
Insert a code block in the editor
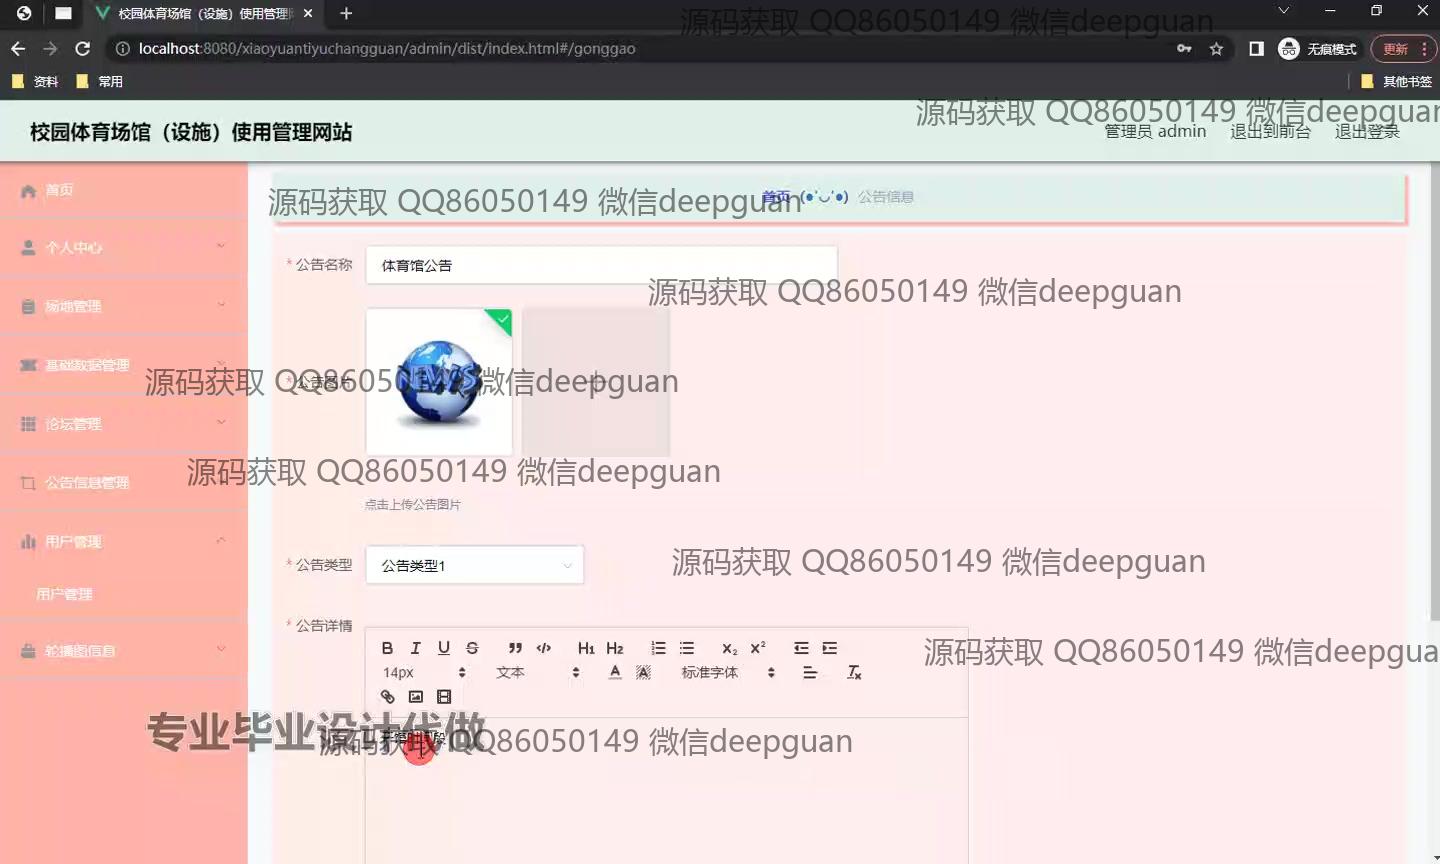click(544, 648)
